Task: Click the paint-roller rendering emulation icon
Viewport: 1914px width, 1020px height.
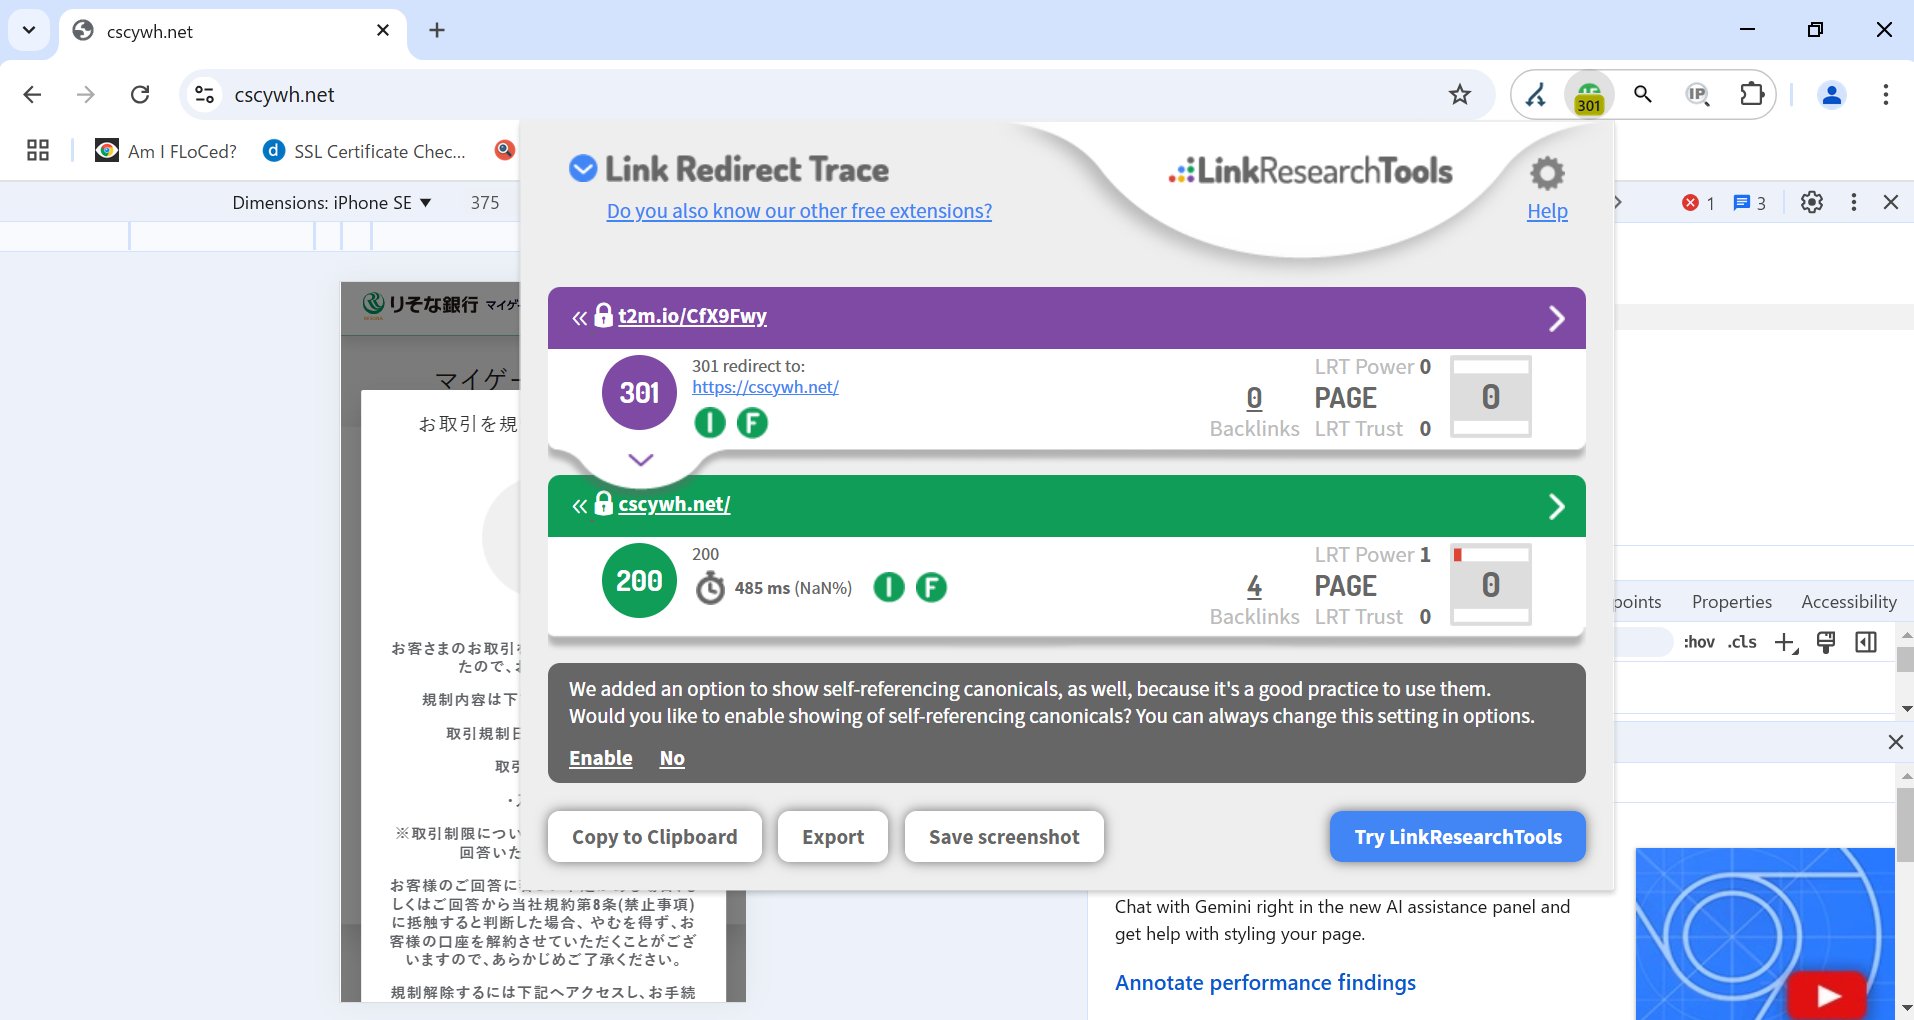Action: click(1826, 642)
